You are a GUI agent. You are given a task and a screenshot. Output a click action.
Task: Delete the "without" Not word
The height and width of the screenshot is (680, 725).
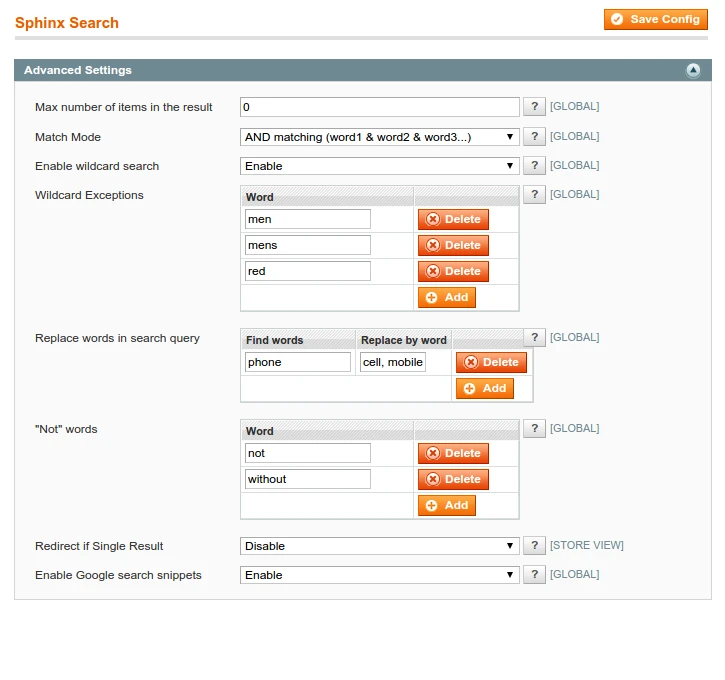point(453,479)
